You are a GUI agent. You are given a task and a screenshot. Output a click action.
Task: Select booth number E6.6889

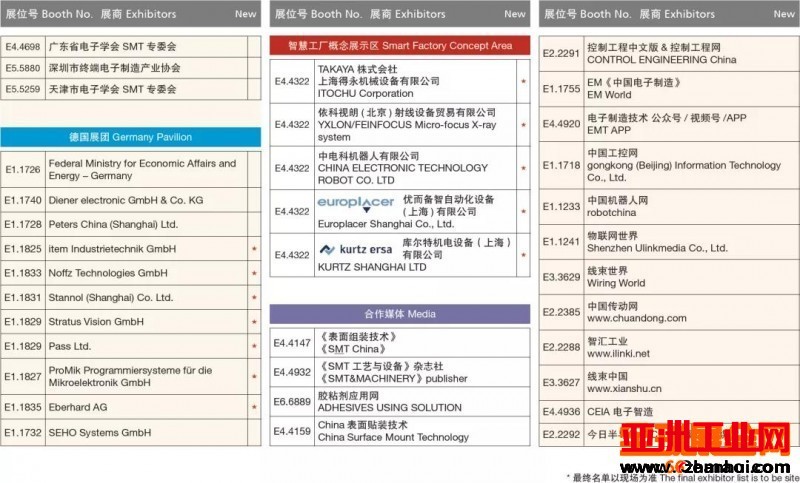pyautogui.click(x=292, y=401)
